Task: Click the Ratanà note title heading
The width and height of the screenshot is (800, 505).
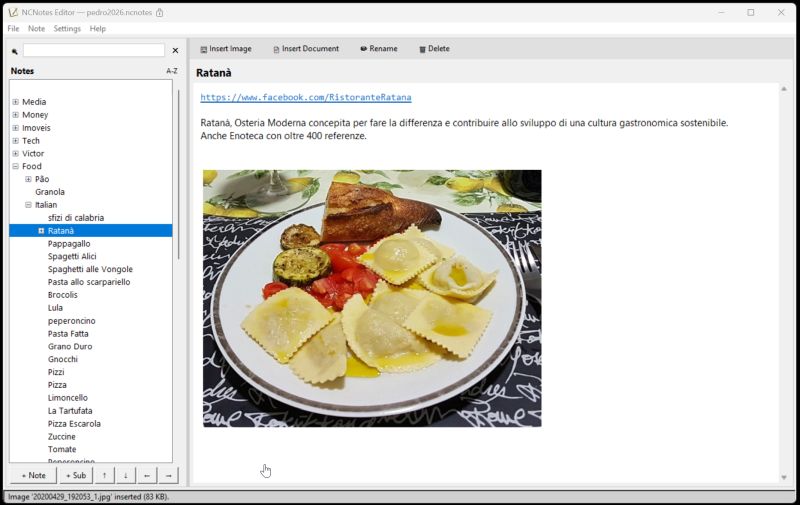Action: [214, 73]
